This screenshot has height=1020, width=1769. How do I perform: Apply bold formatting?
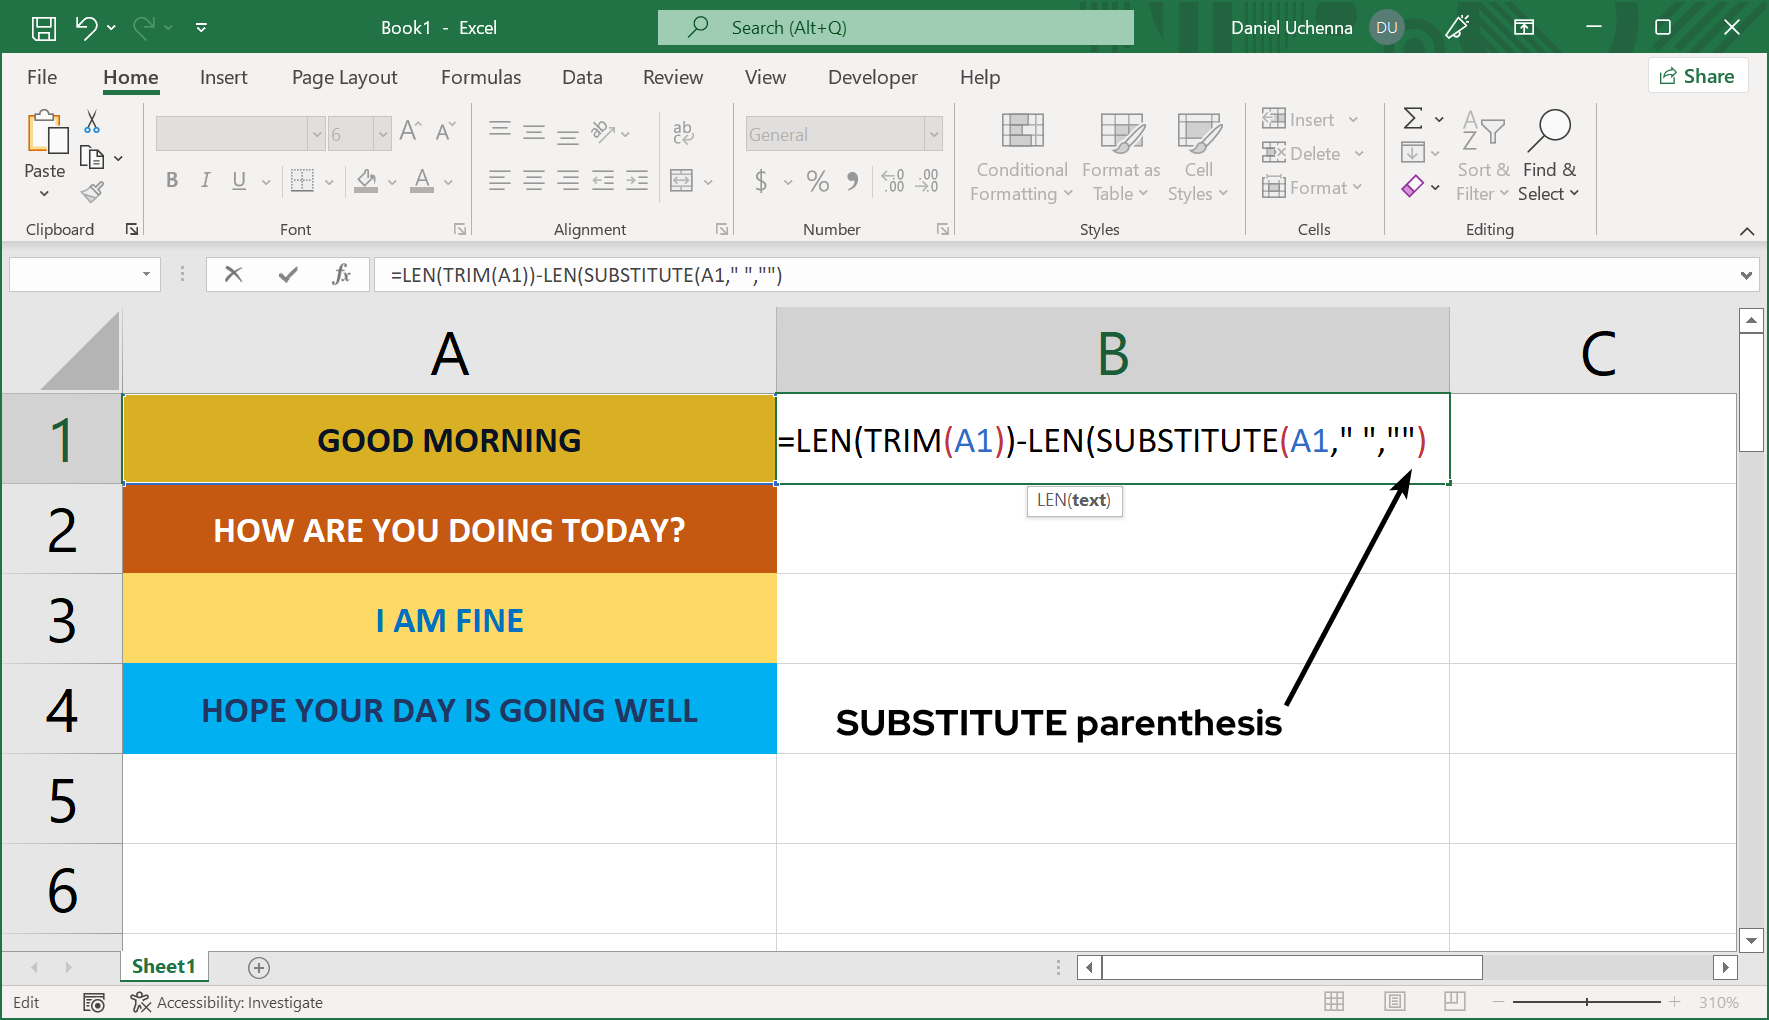[171, 180]
